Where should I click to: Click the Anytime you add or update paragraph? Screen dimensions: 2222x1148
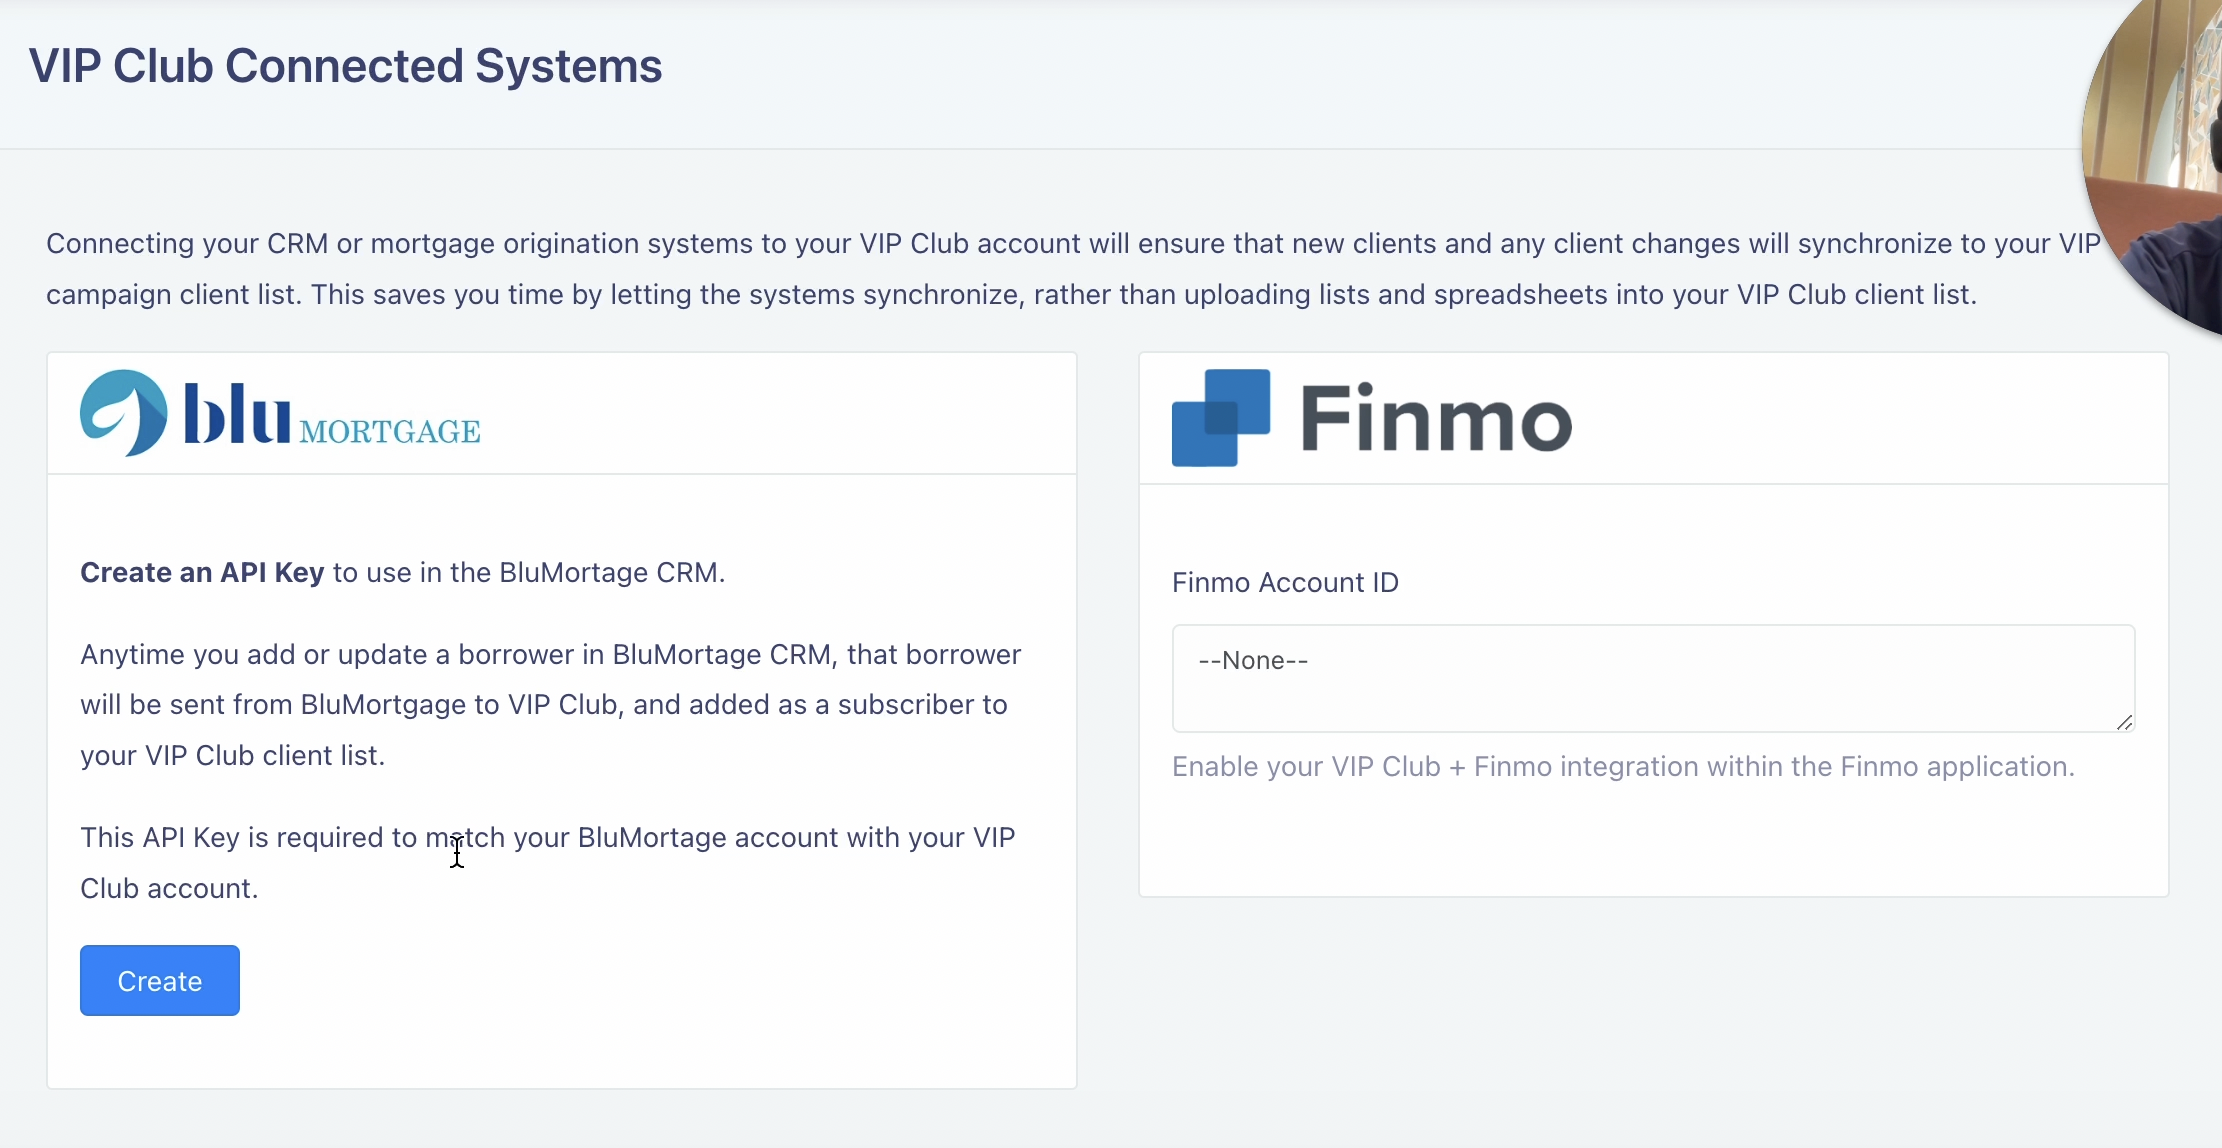pos(550,704)
